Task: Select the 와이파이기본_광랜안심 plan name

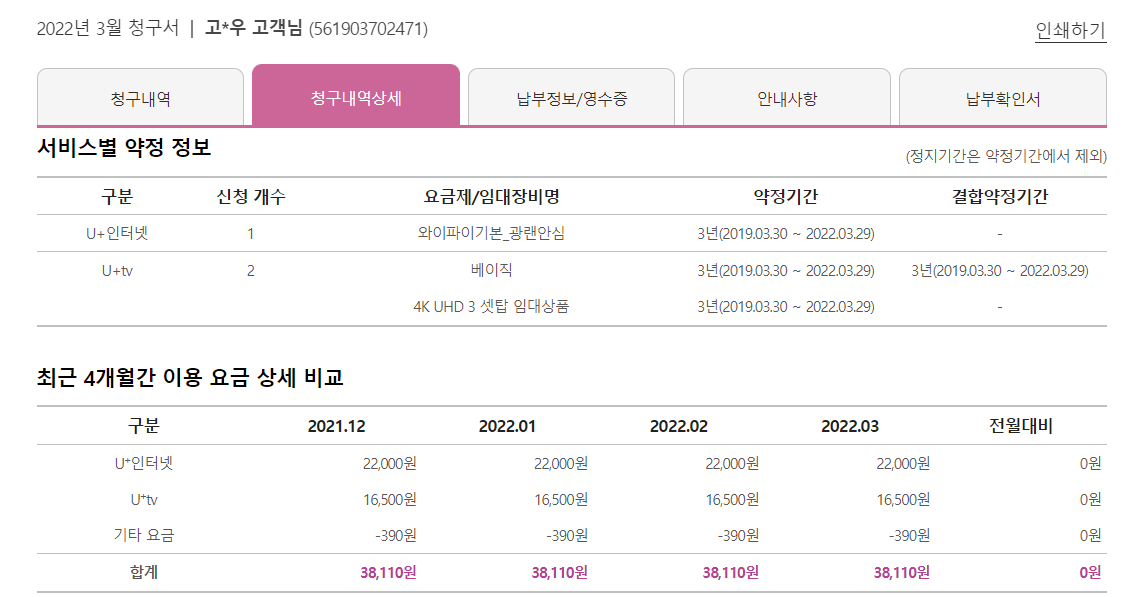Action: coord(492,233)
